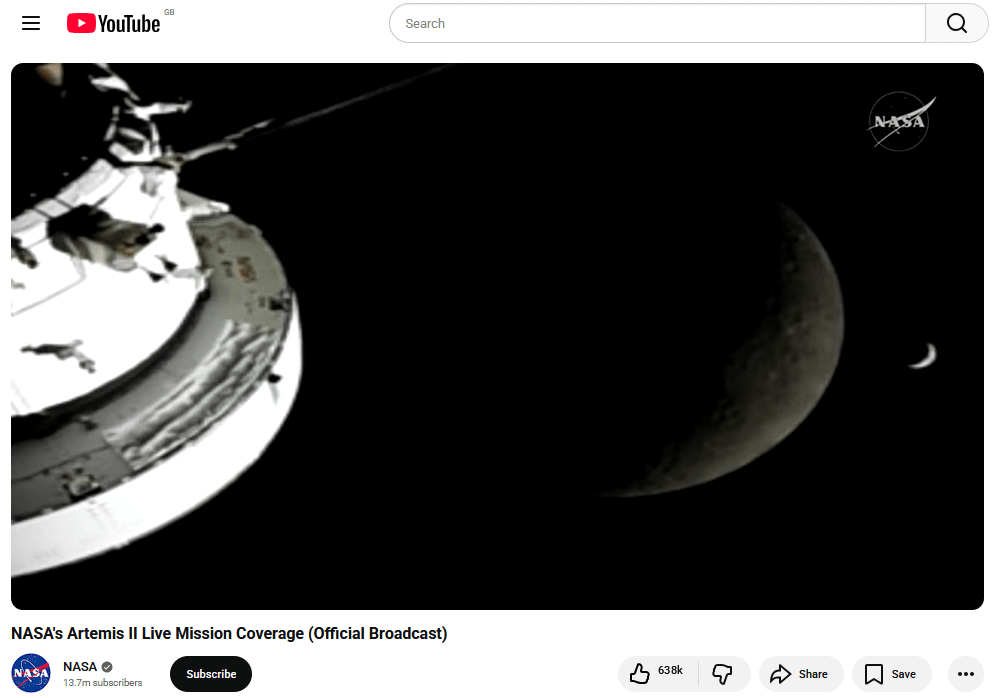Like the video with the thumbs up
Image resolution: width=994 pixels, height=698 pixels.
(x=640, y=674)
